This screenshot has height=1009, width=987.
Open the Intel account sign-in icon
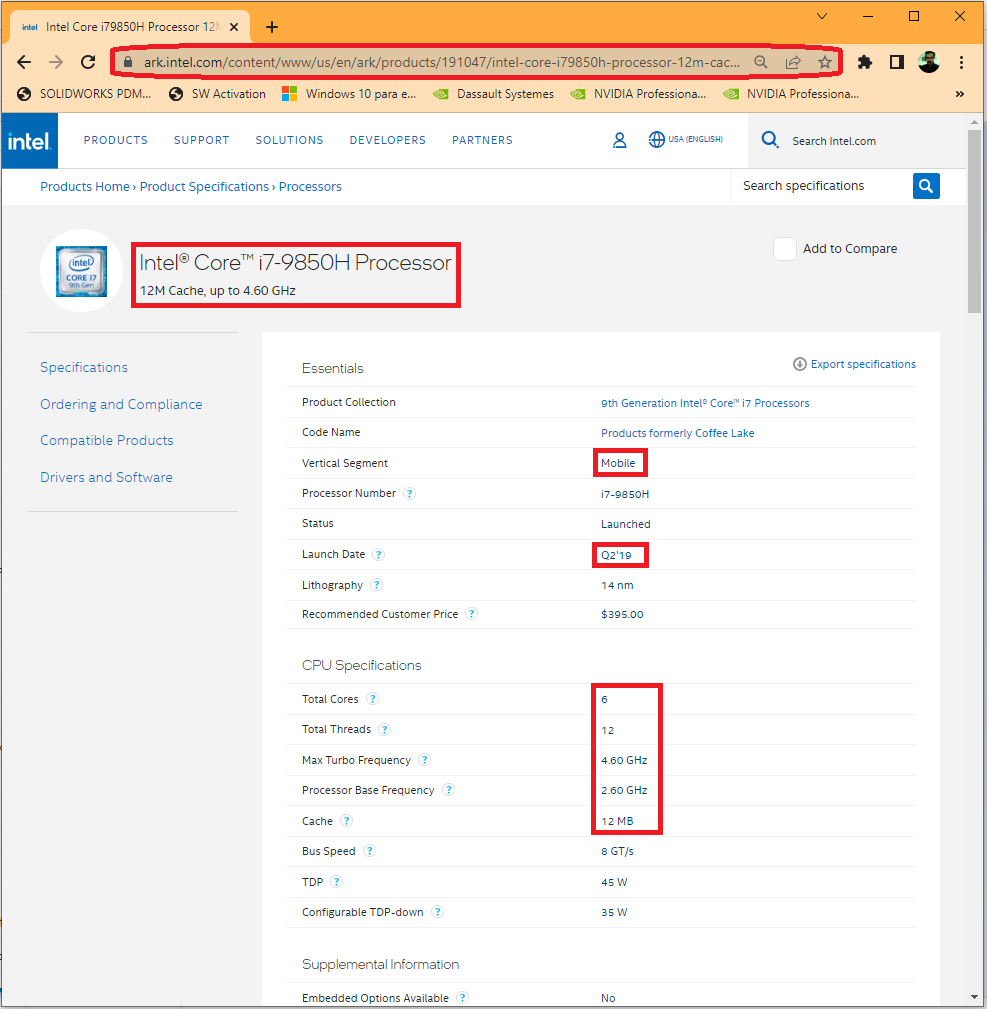click(x=620, y=140)
